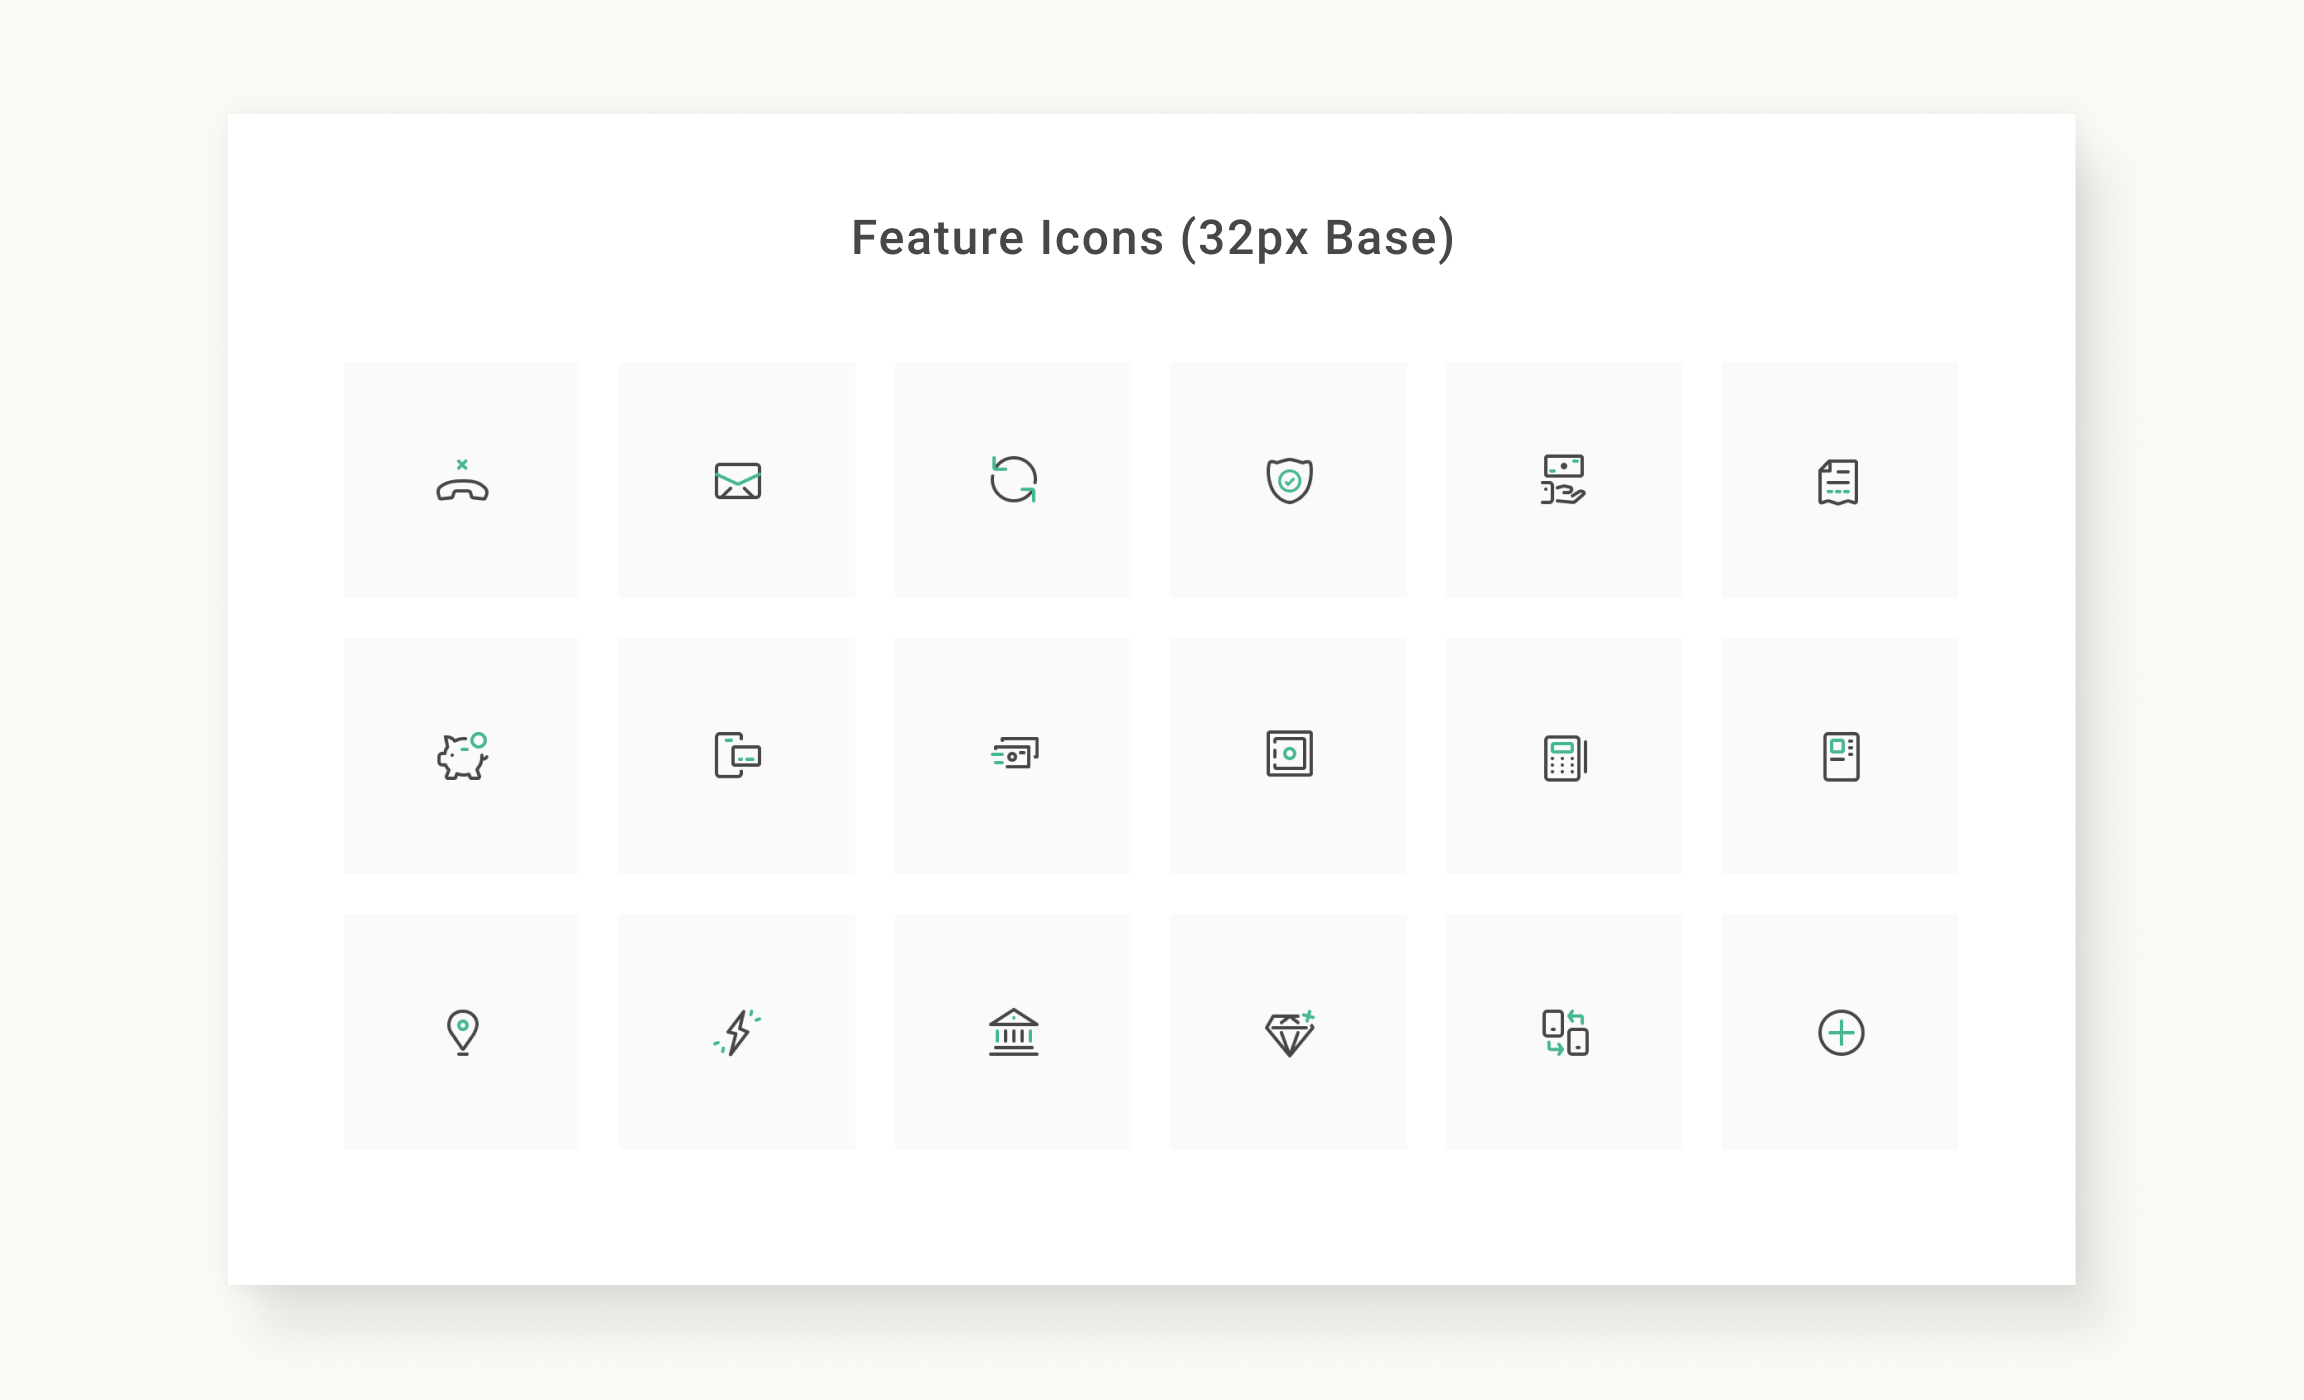
Task: Select the diamond gem icon
Action: pos(1290,1033)
